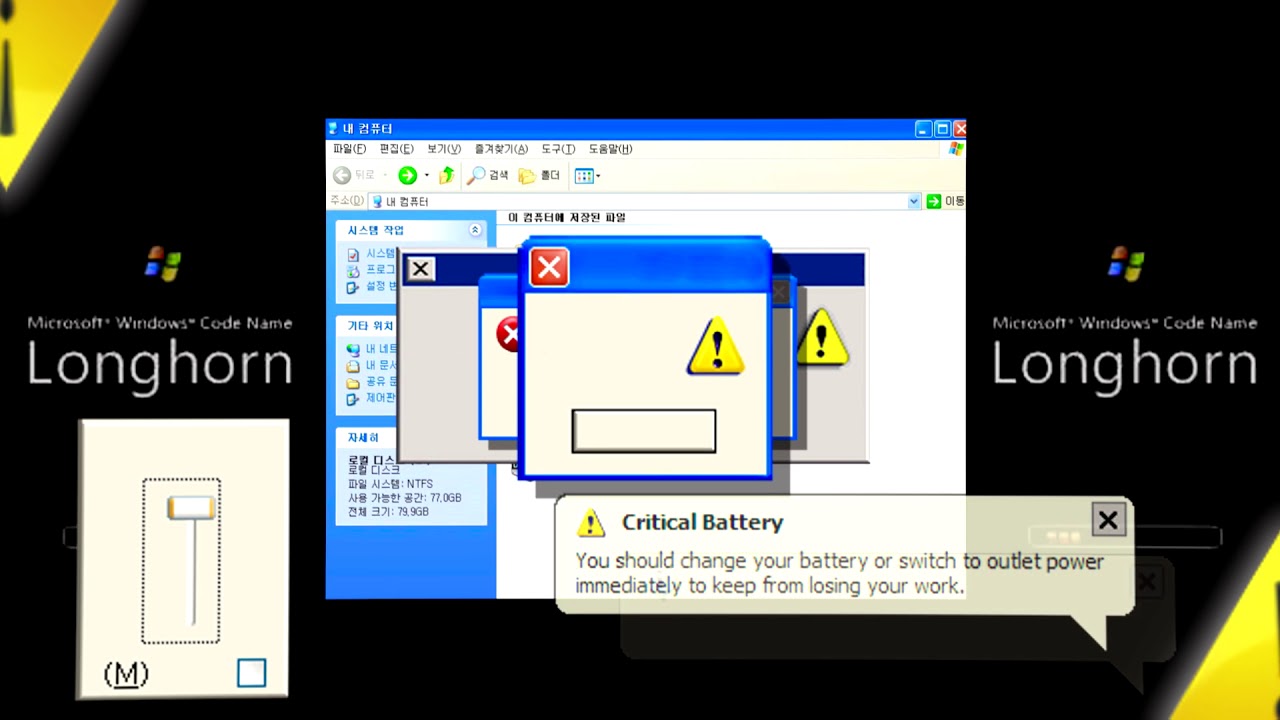Click the 내 컴퓨터 title bar icon
Viewport: 1280px width, 720px height.
pos(333,129)
